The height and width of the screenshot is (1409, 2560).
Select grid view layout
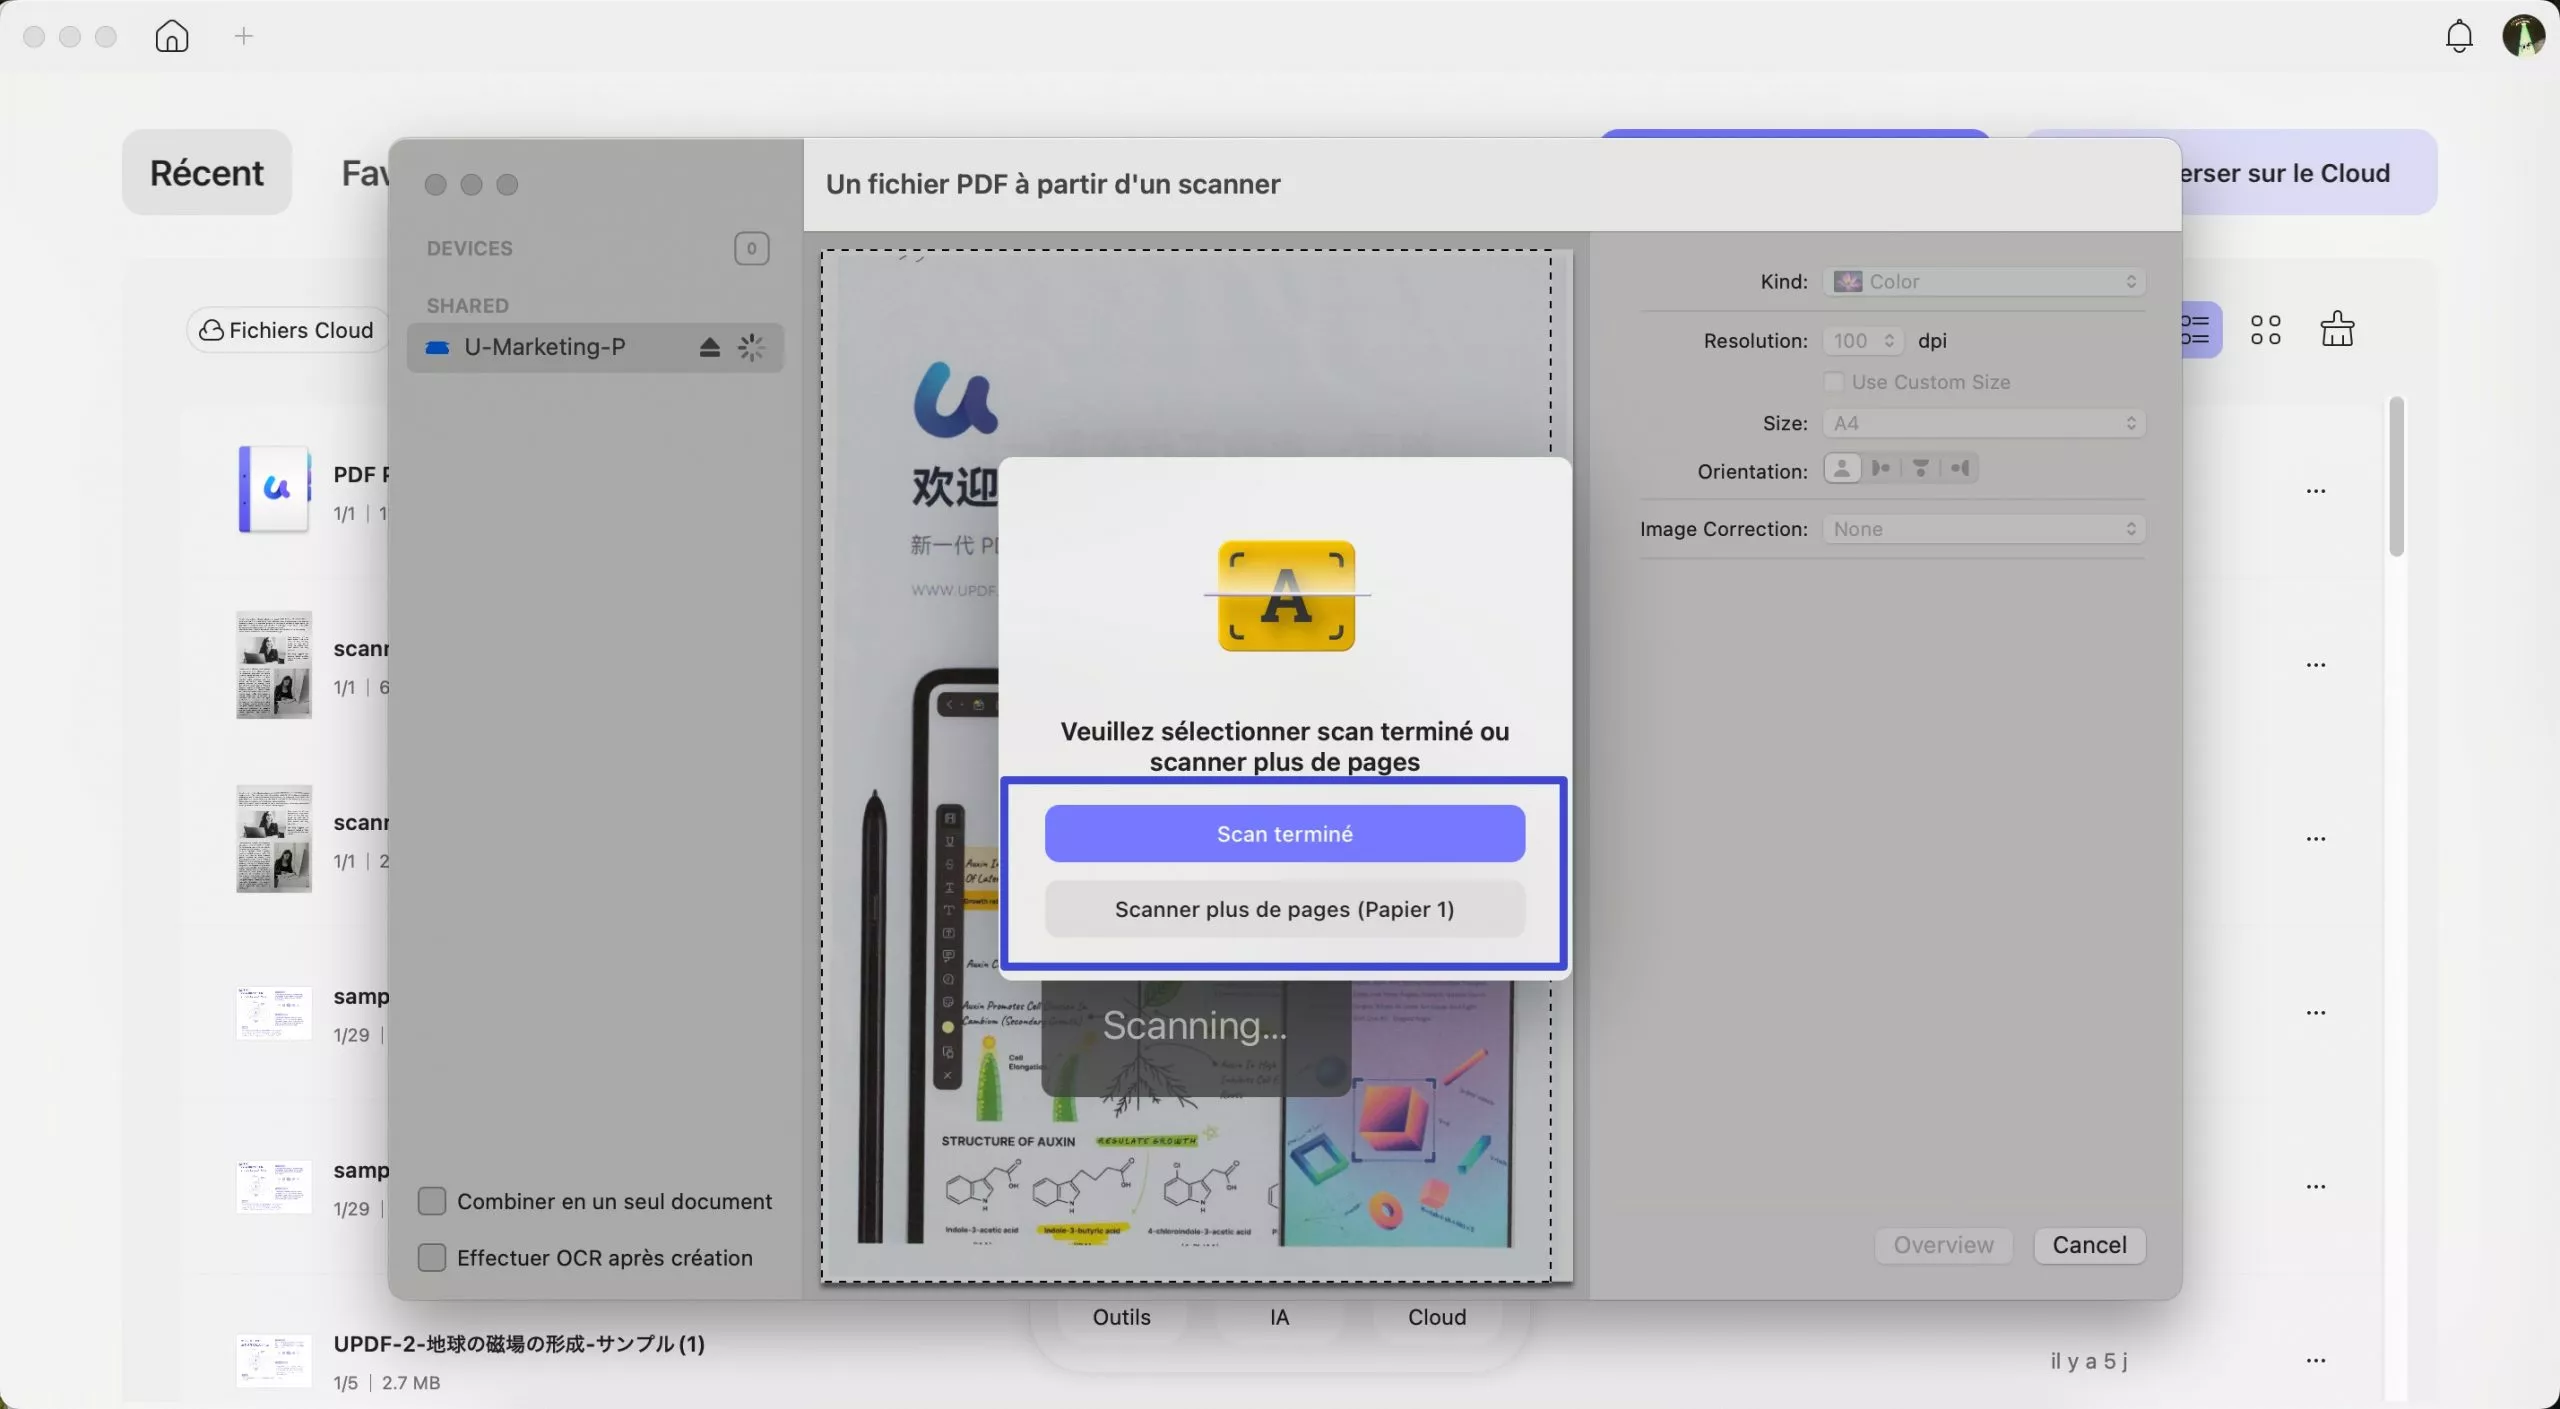point(2265,328)
